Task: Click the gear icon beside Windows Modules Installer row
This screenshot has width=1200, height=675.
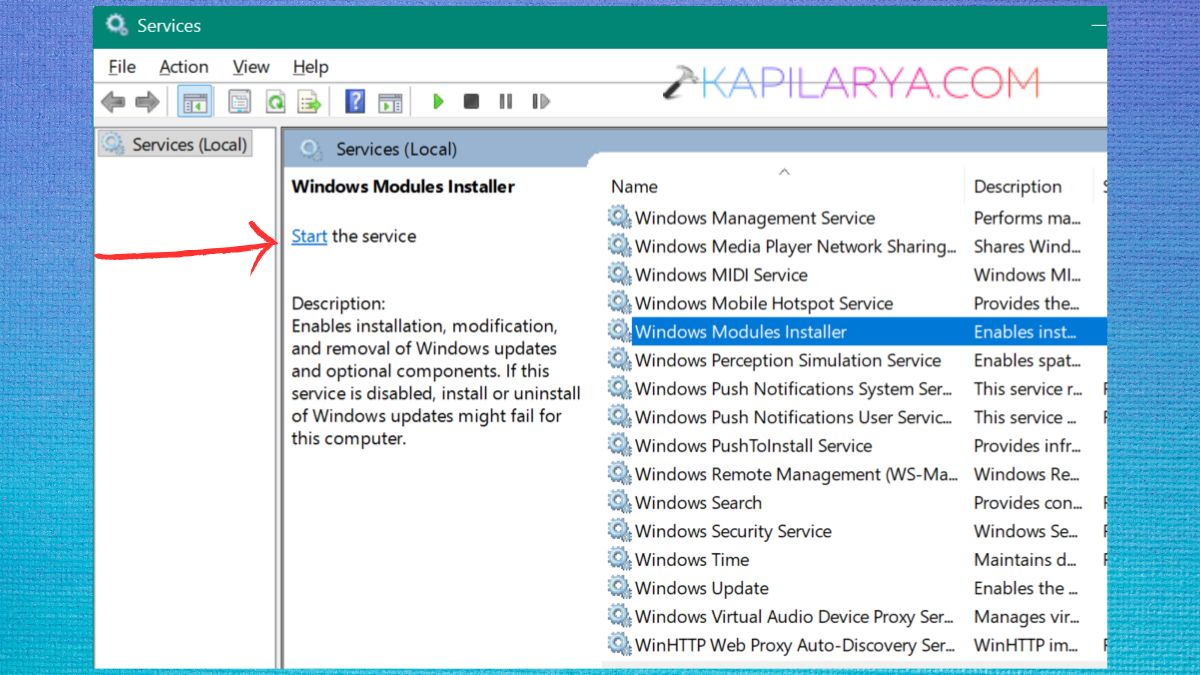Action: coord(620,331)
